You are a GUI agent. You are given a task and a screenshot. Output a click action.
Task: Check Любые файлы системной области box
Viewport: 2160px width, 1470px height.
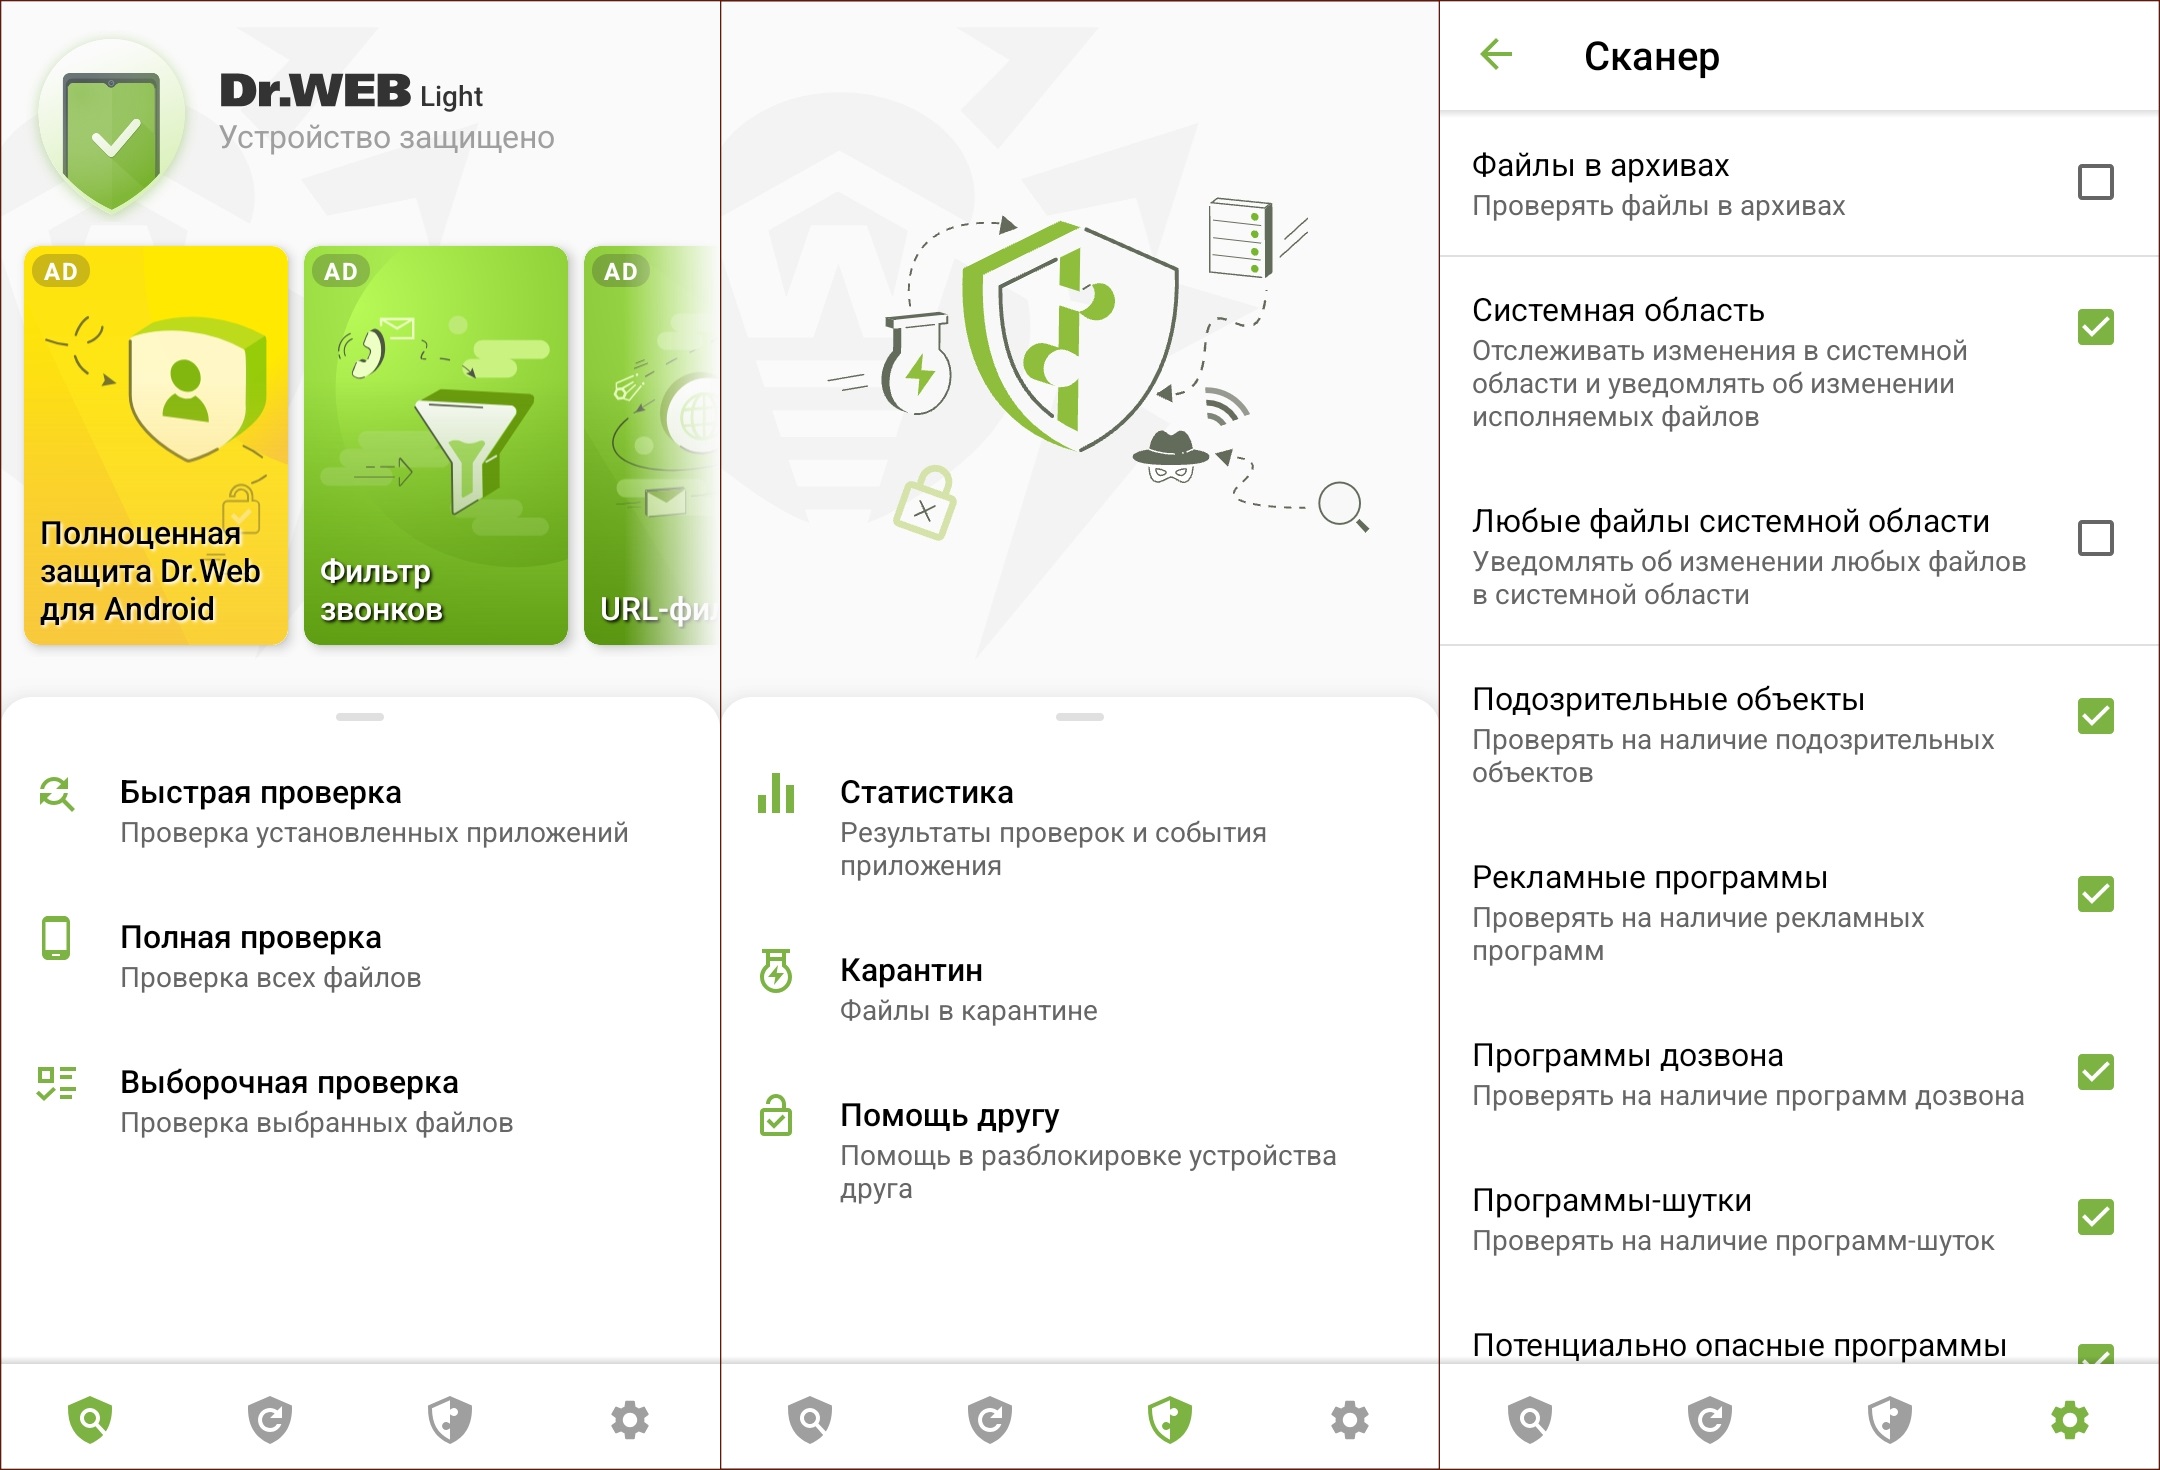[x=2095, y=538]
